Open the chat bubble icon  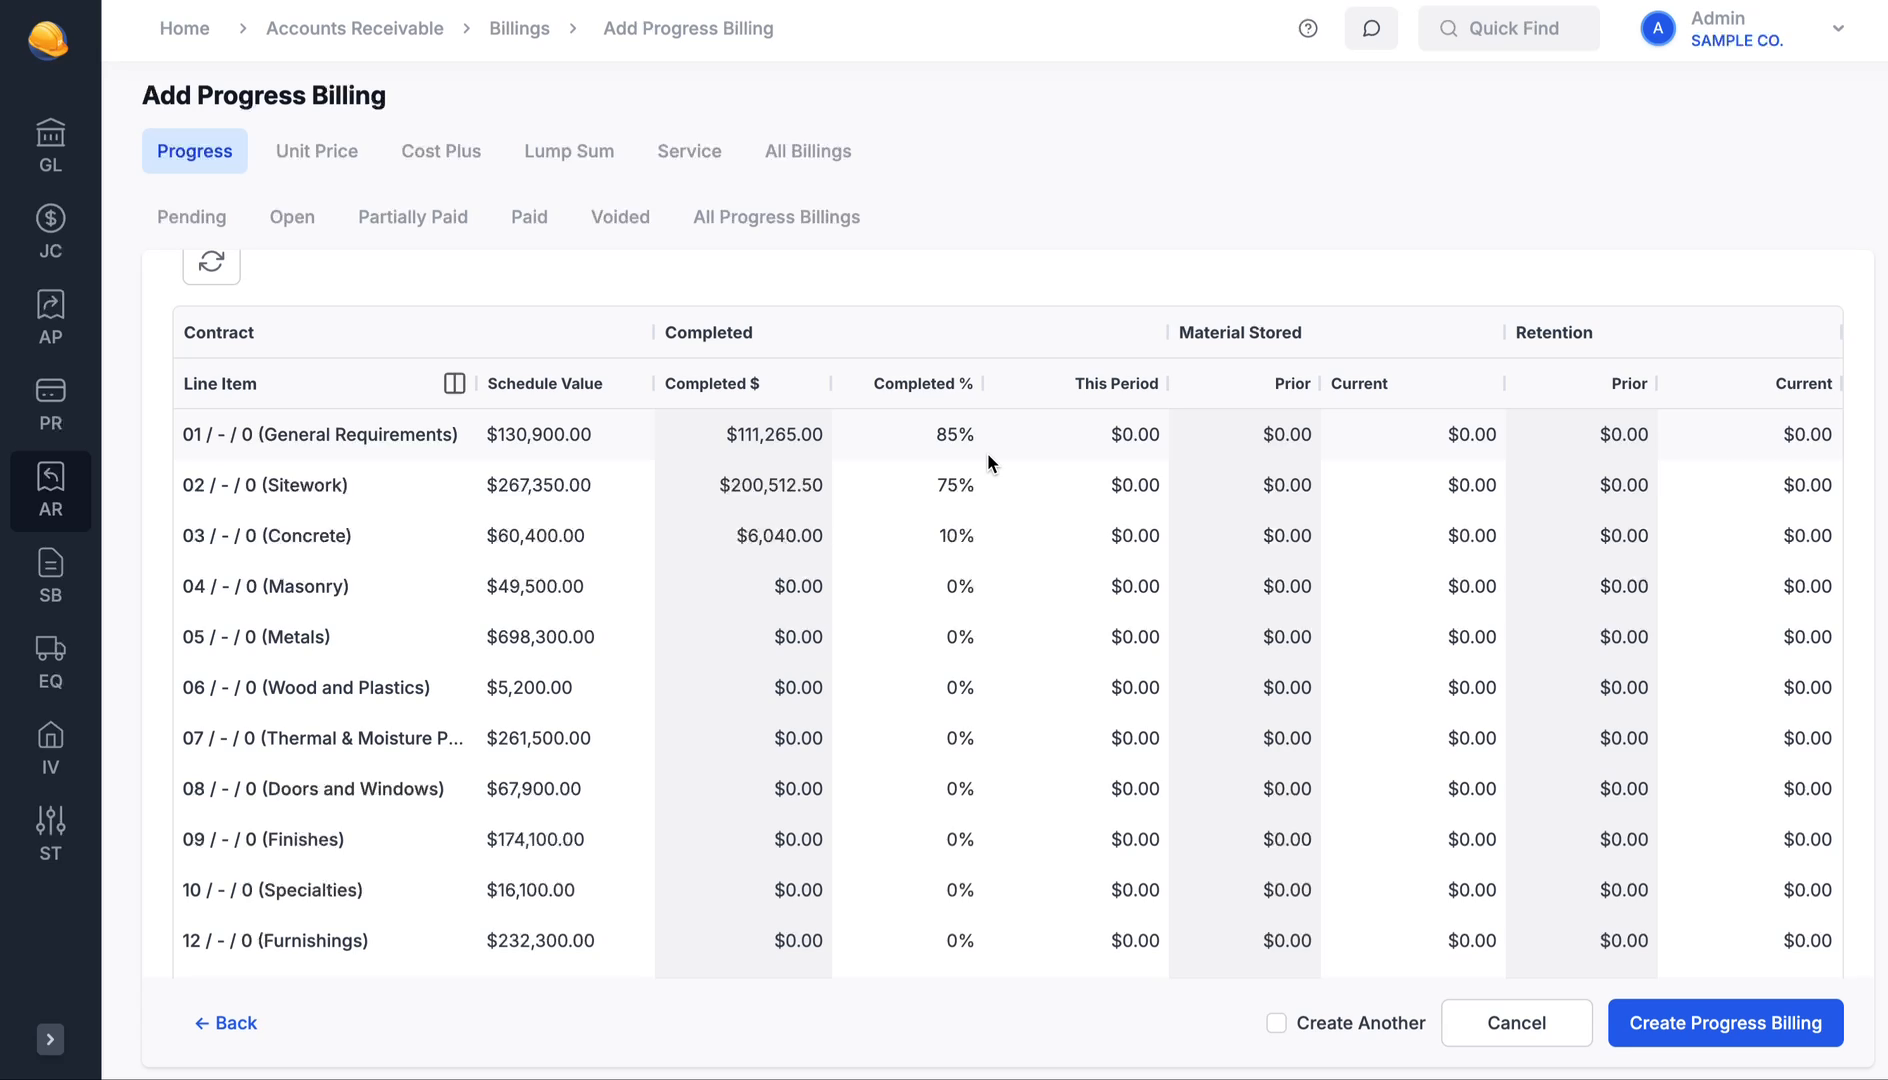coord(1371,28)
